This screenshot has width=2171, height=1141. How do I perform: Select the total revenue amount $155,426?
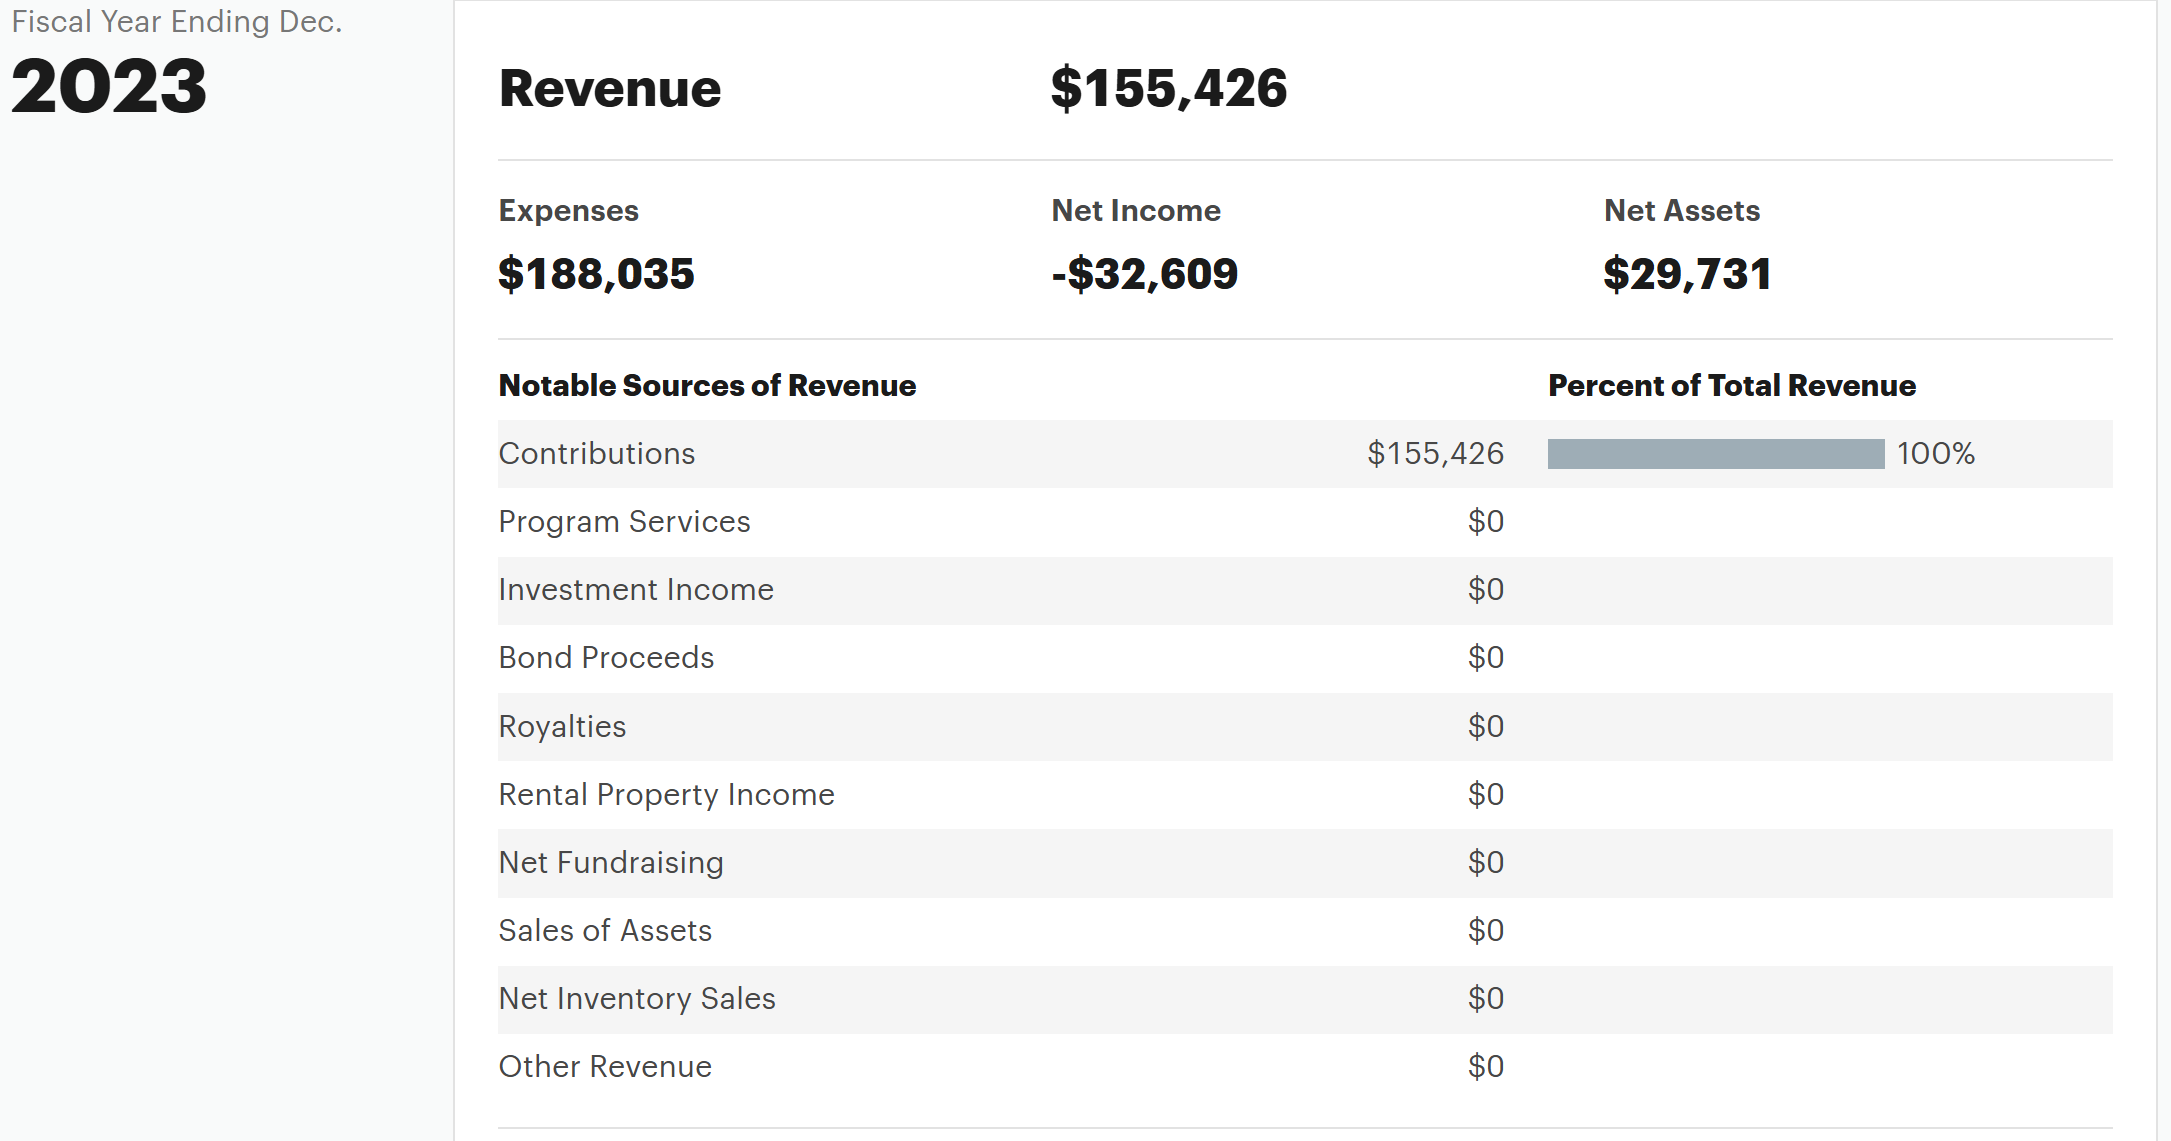(1168, 88)
